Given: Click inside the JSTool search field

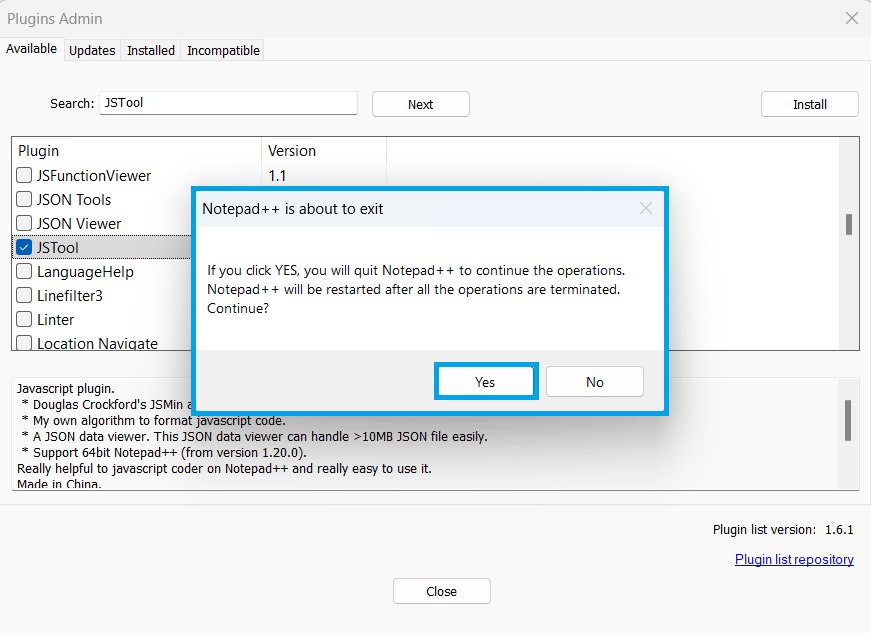Looking at the screenshot, I should click(227, 102).
